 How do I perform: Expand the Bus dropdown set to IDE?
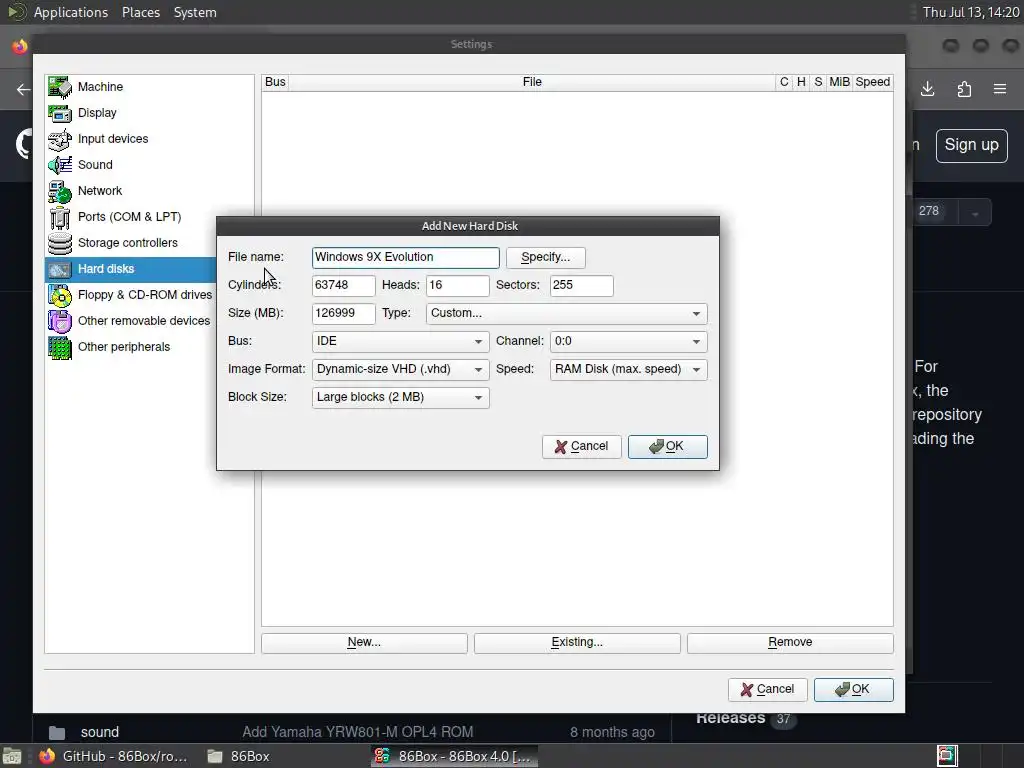(400, 342)
